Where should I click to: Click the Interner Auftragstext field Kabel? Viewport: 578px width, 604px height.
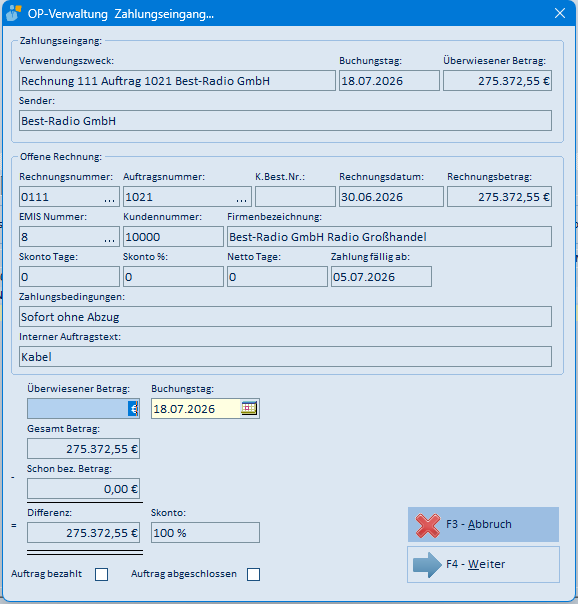pos(285,357)
